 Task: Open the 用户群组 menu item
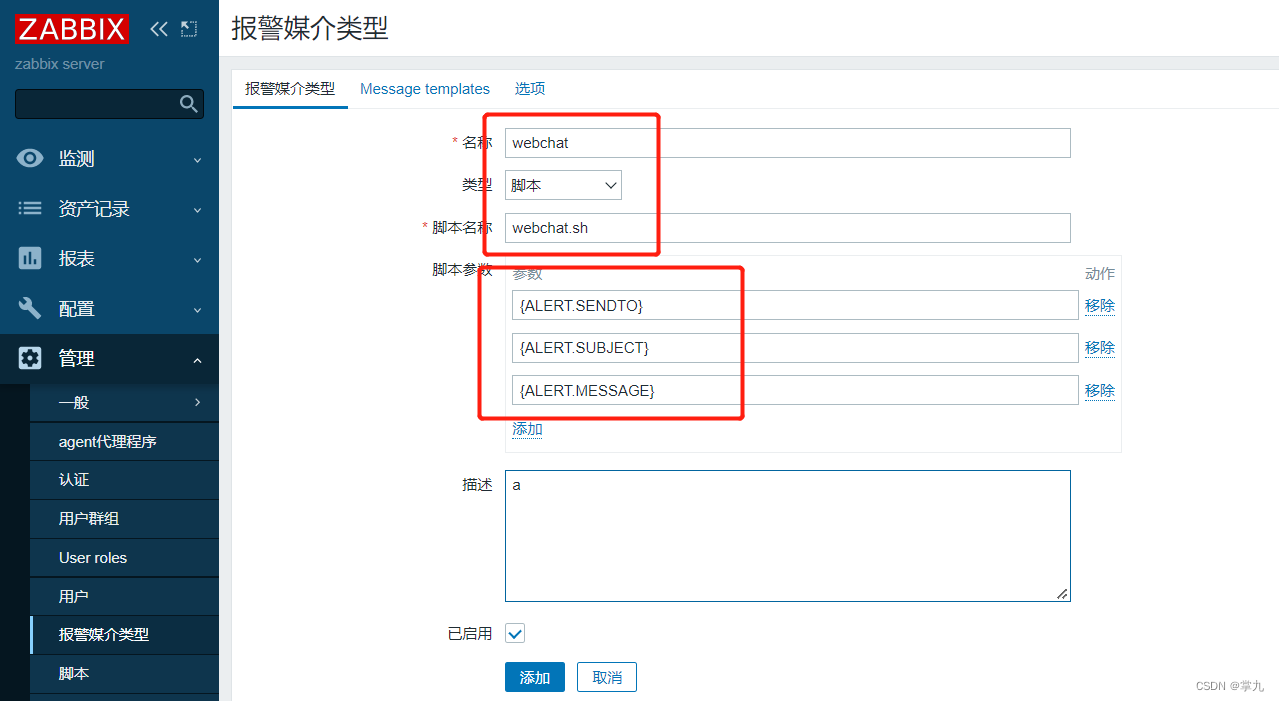(124, 519)
